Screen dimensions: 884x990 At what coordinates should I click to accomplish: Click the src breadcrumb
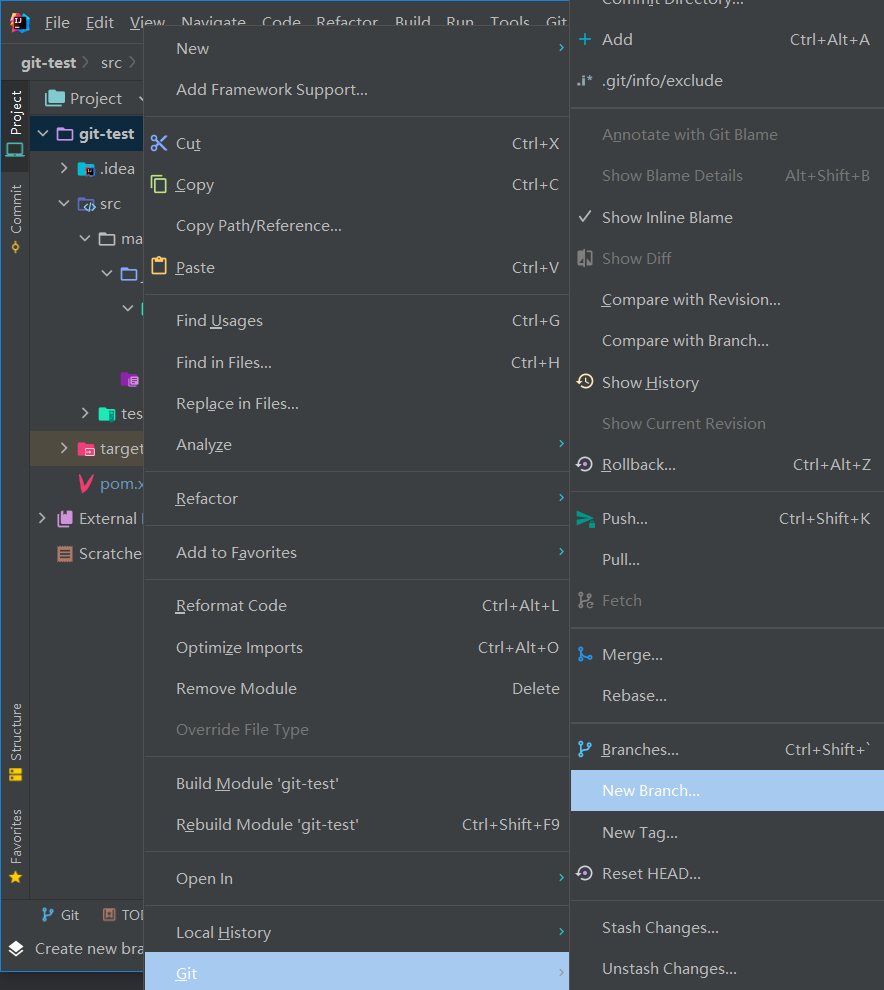pyautogui.click(x=111, y=63)
